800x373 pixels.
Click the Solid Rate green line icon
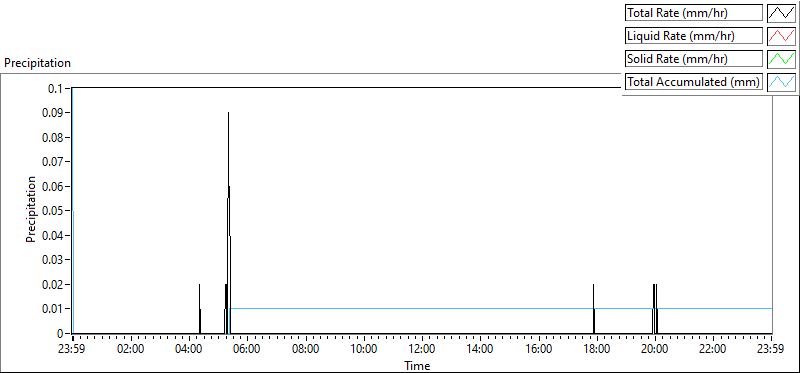pyautogui.click(x=781, y=59)
